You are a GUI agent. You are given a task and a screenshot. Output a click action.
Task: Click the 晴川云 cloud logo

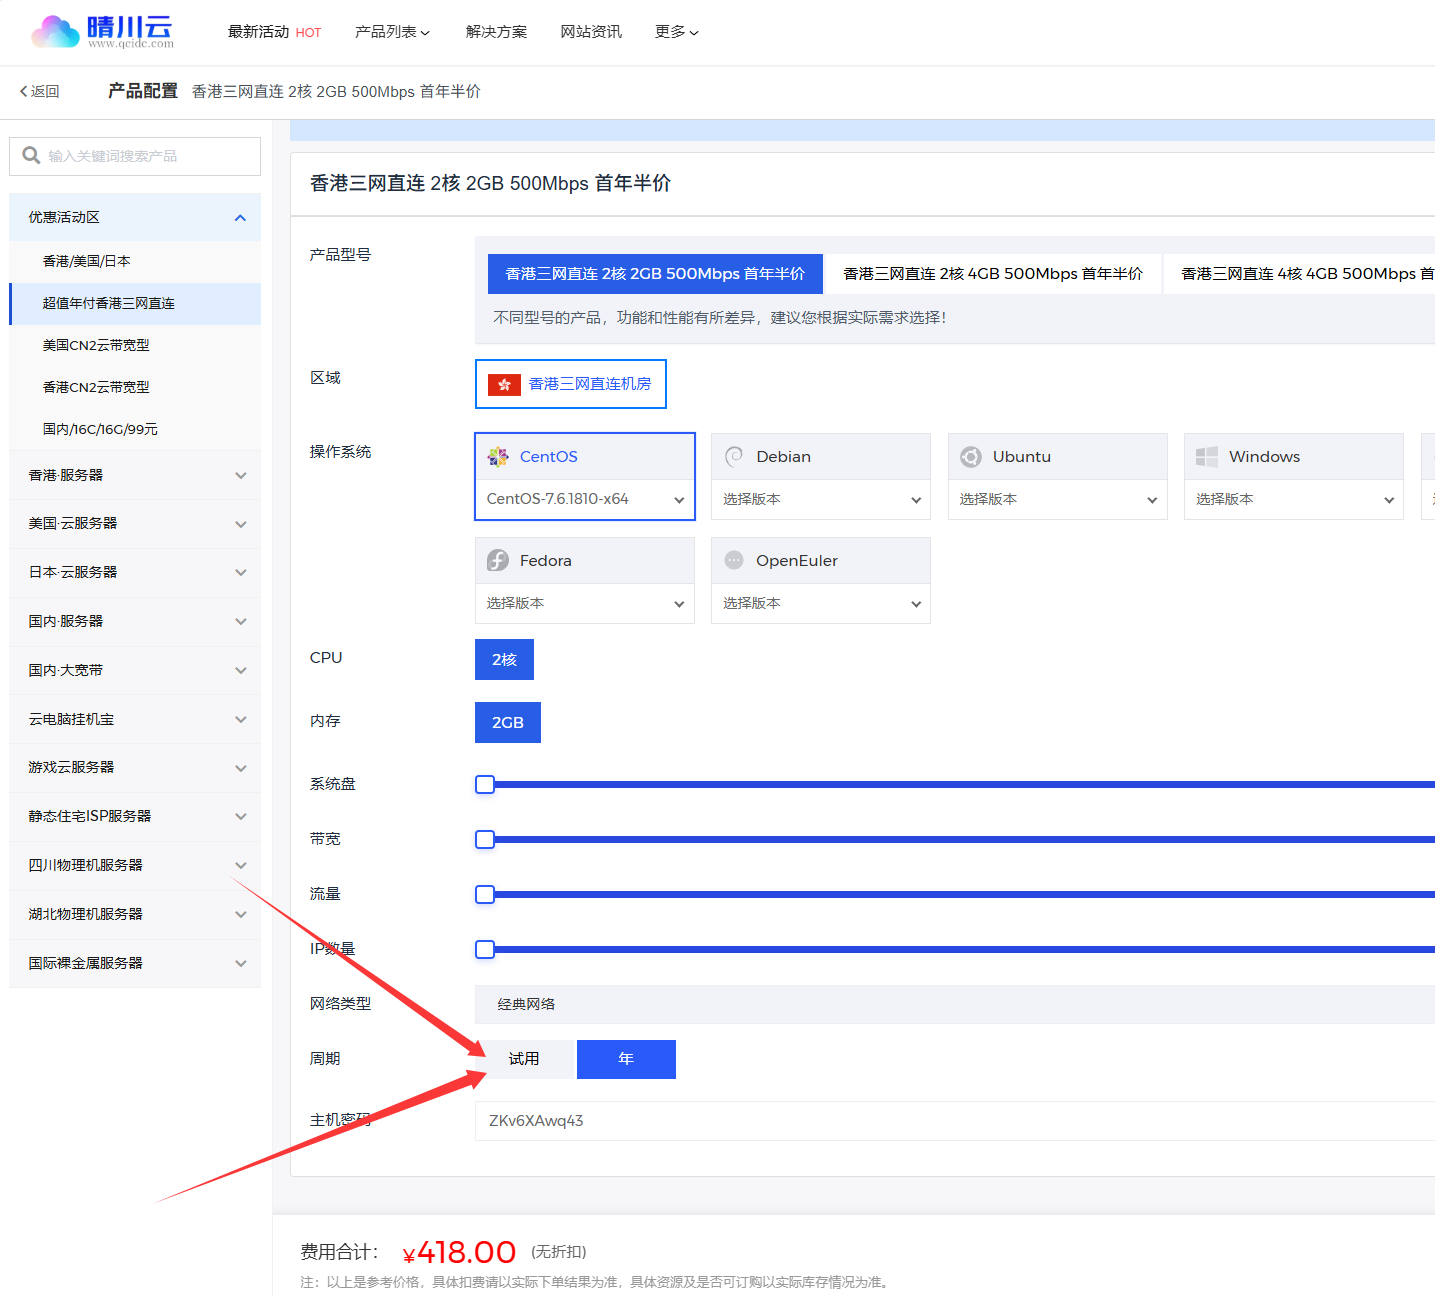pos(55,31)
